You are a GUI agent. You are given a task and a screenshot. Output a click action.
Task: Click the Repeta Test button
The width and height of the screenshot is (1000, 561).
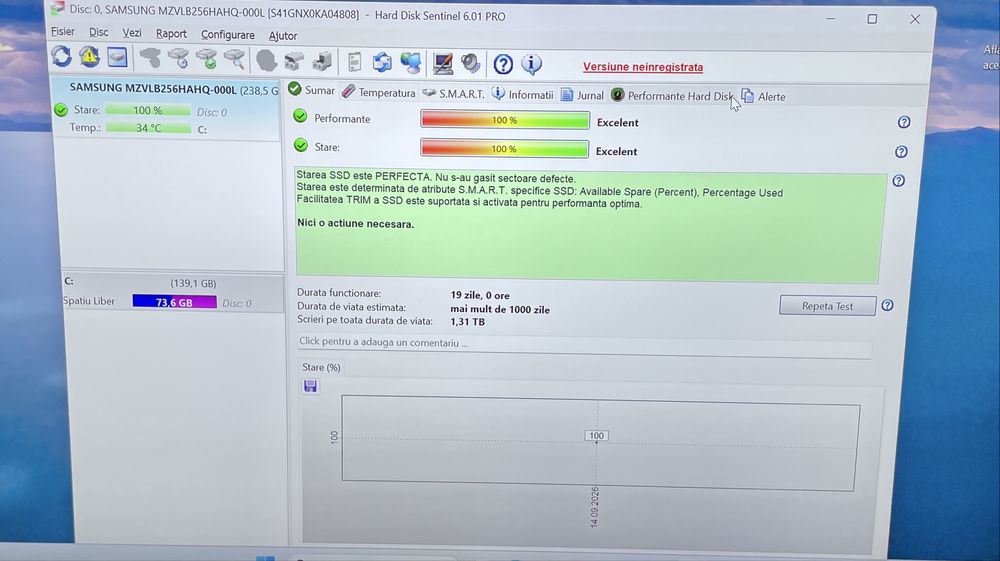(827, 305)
